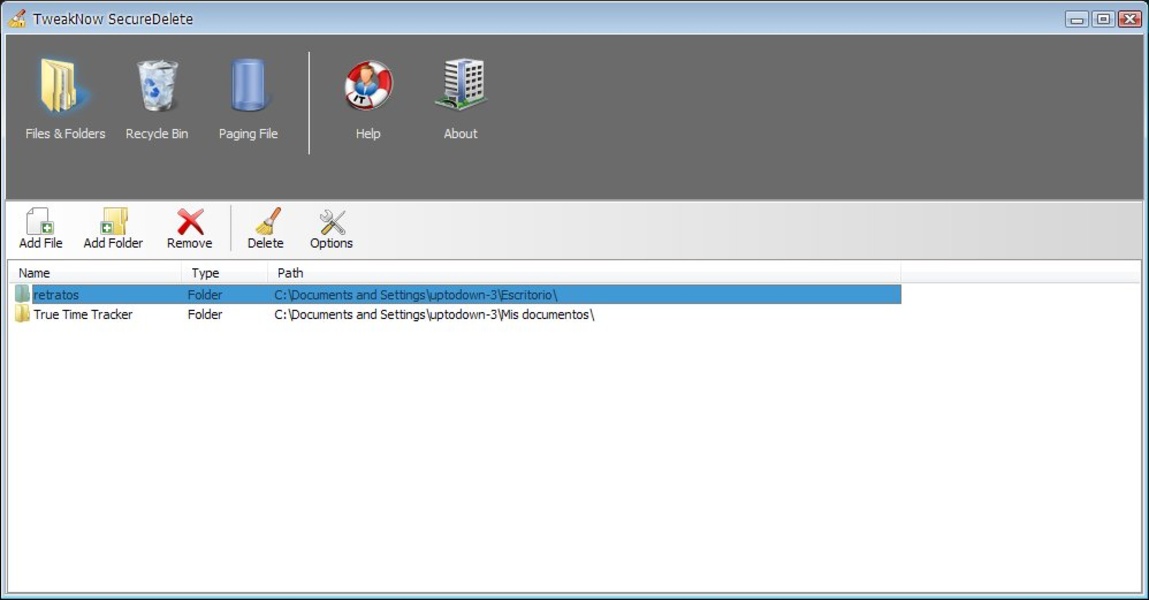Sort list by Type column header
1149x600 pixels.
click(x=224, y=273)
